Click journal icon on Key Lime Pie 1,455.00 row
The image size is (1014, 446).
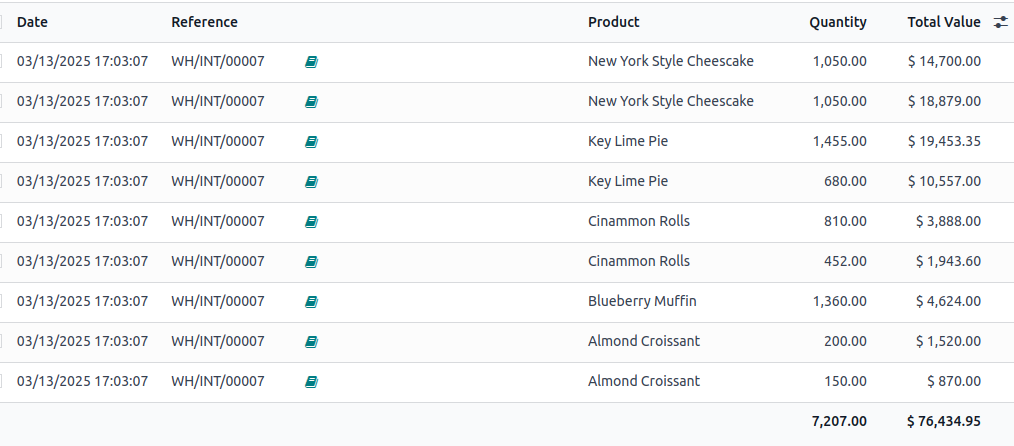pos(311,142)
